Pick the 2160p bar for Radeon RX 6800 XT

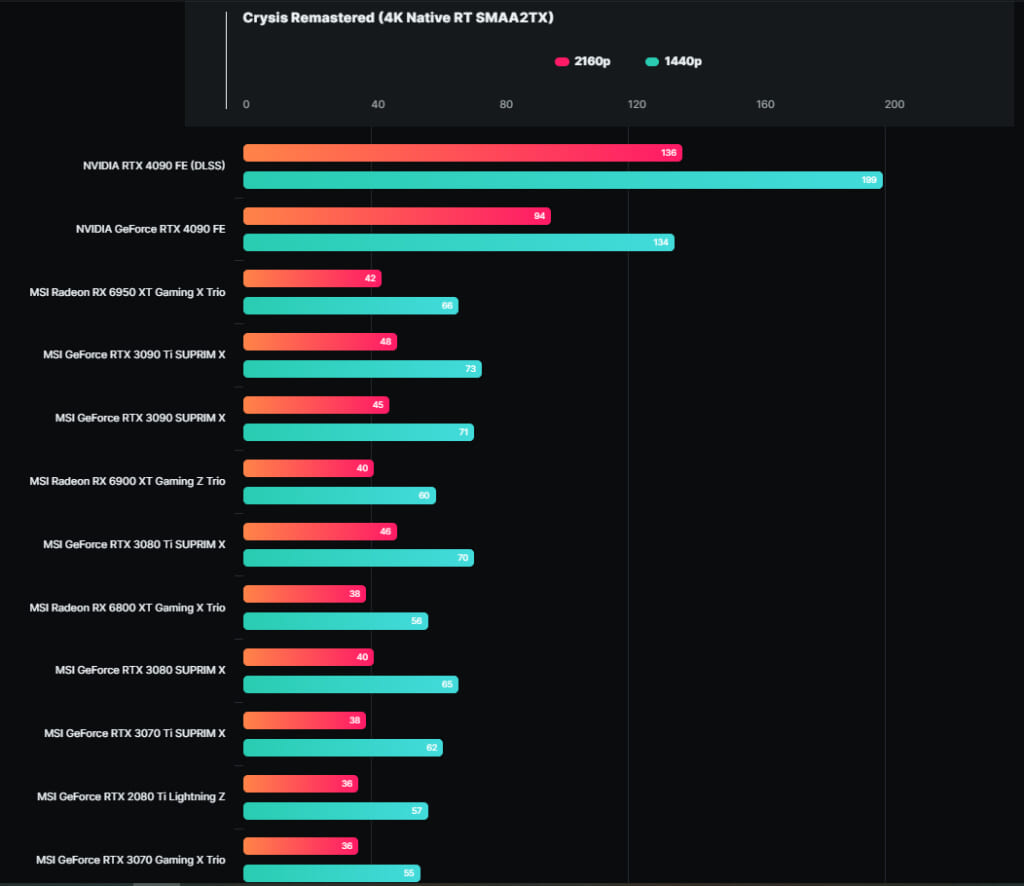click(304, 594)
